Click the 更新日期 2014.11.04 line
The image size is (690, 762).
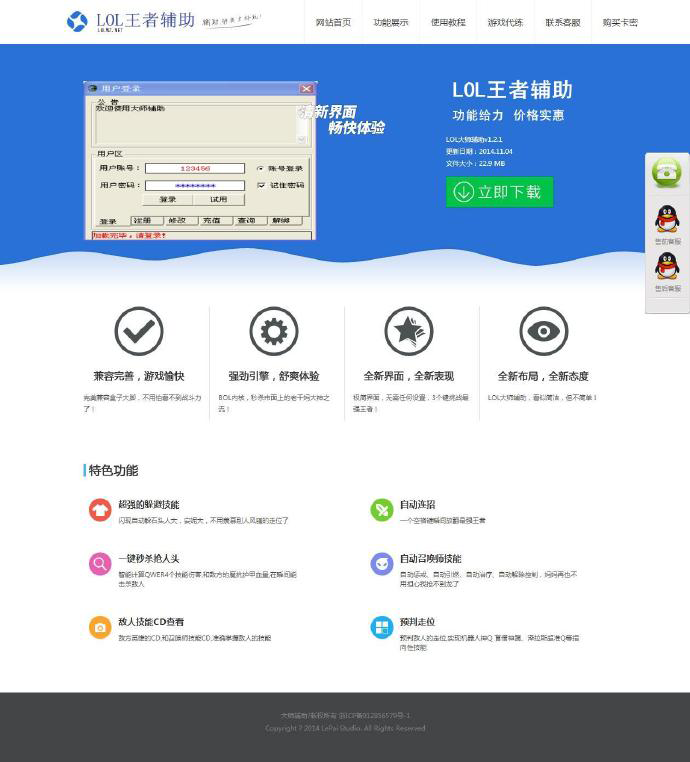click(479, 151)
